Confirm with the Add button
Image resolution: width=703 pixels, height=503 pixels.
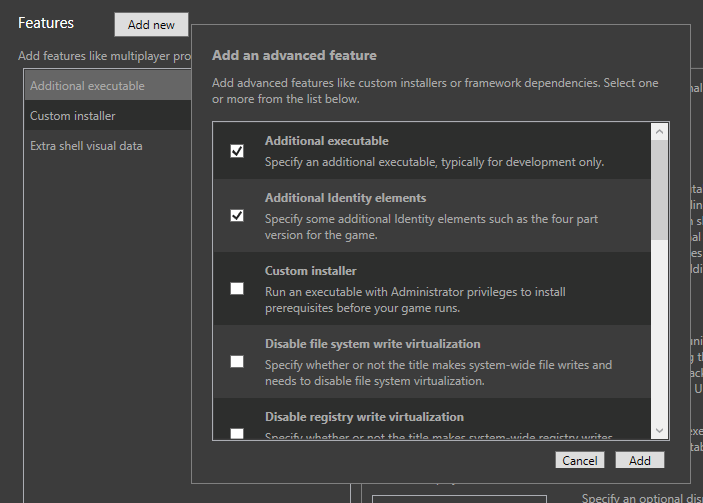640,460
